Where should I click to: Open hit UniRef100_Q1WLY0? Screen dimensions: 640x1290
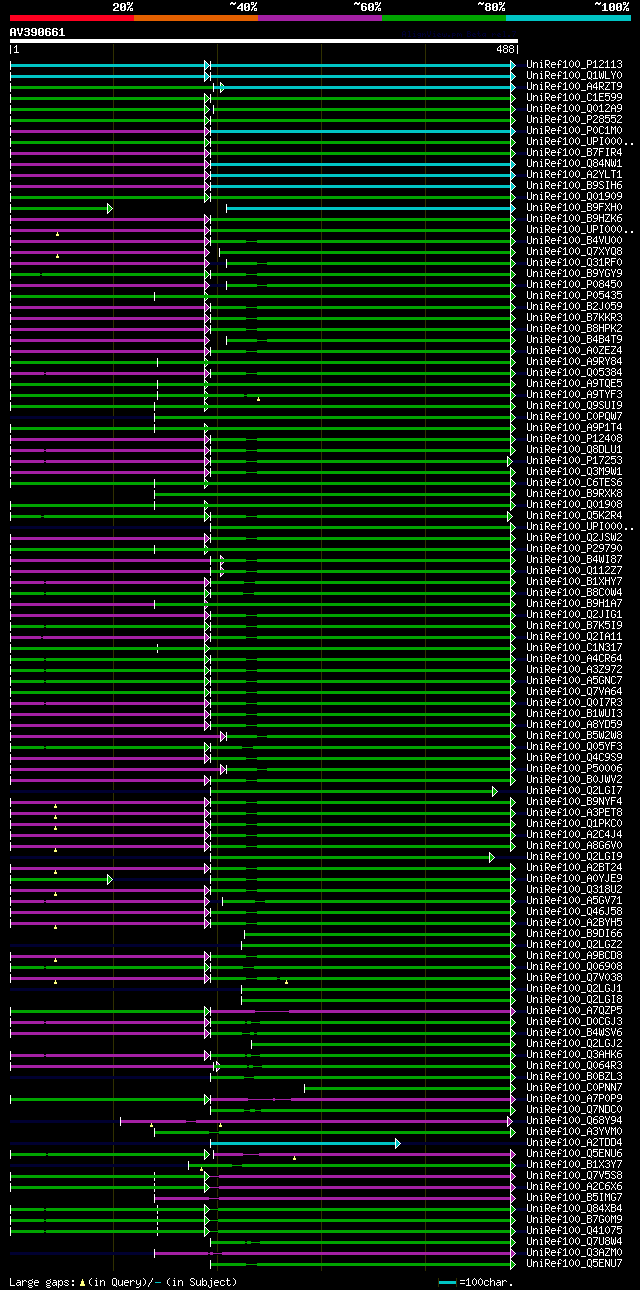[574, 75]
